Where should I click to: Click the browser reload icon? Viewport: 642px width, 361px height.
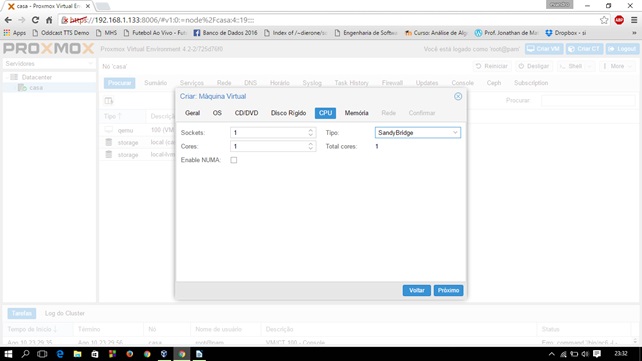(36, 20)
